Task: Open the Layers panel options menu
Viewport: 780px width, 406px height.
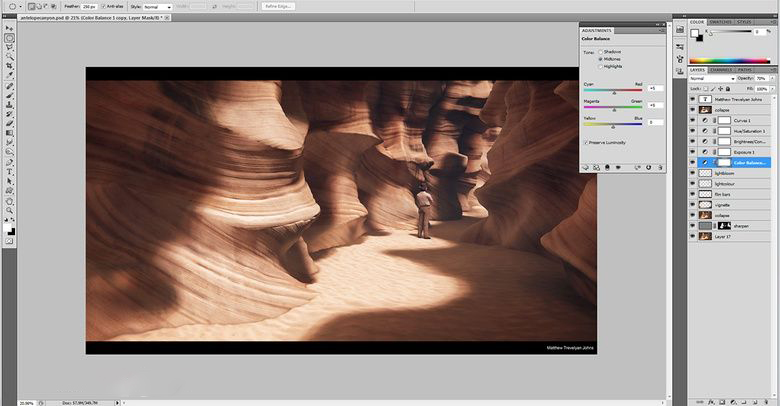Action: pos(772,70)
